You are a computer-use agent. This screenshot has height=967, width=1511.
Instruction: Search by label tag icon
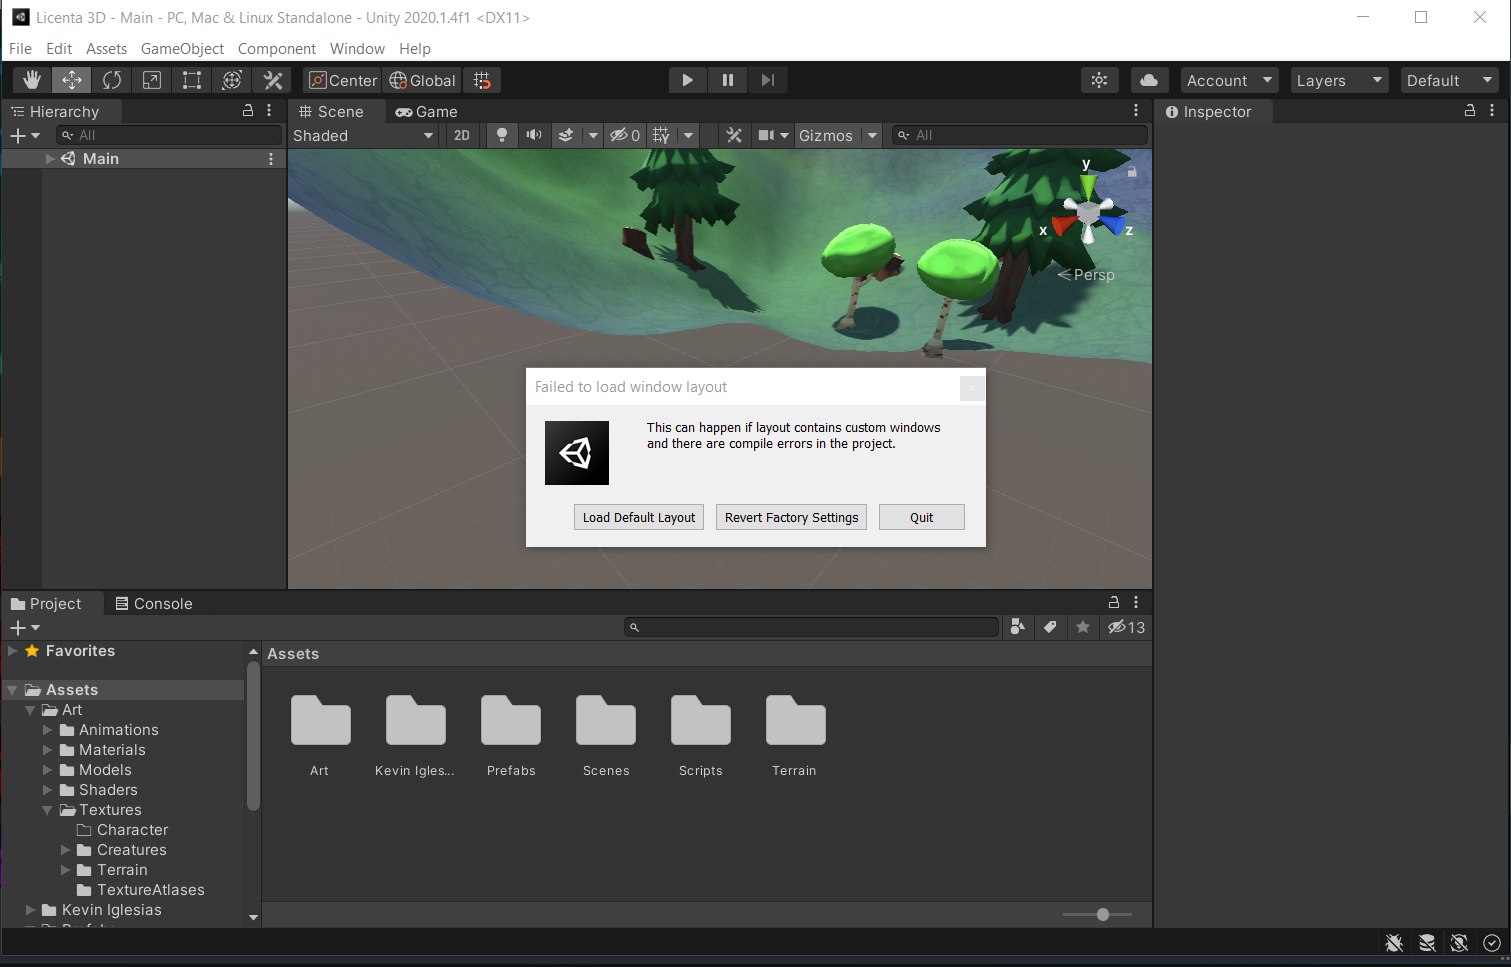[x=1050, y=627]
